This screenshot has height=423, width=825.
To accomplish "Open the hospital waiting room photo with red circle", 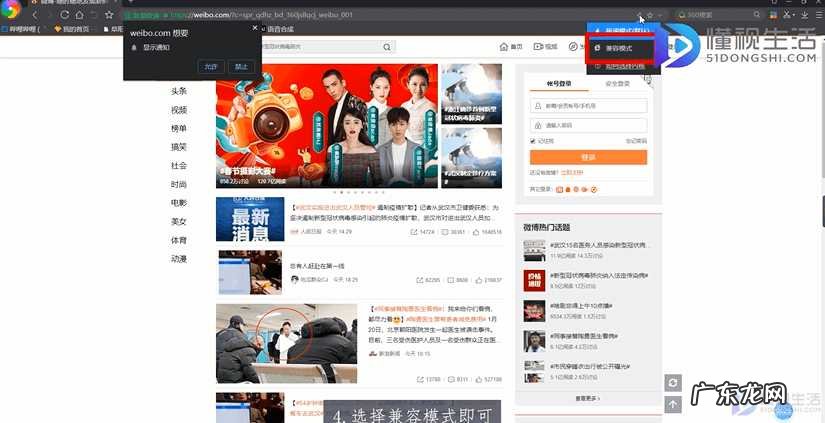I will (287, 344).
